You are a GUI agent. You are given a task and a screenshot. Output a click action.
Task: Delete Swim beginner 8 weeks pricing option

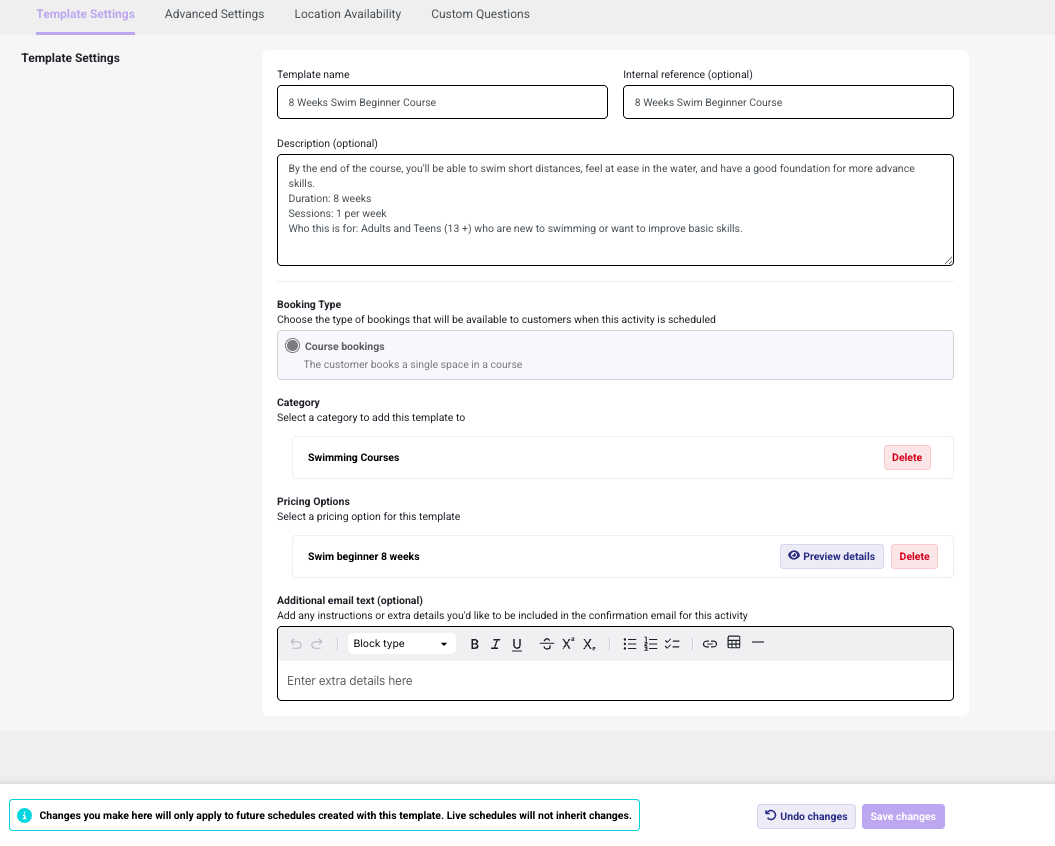(914, 557)
